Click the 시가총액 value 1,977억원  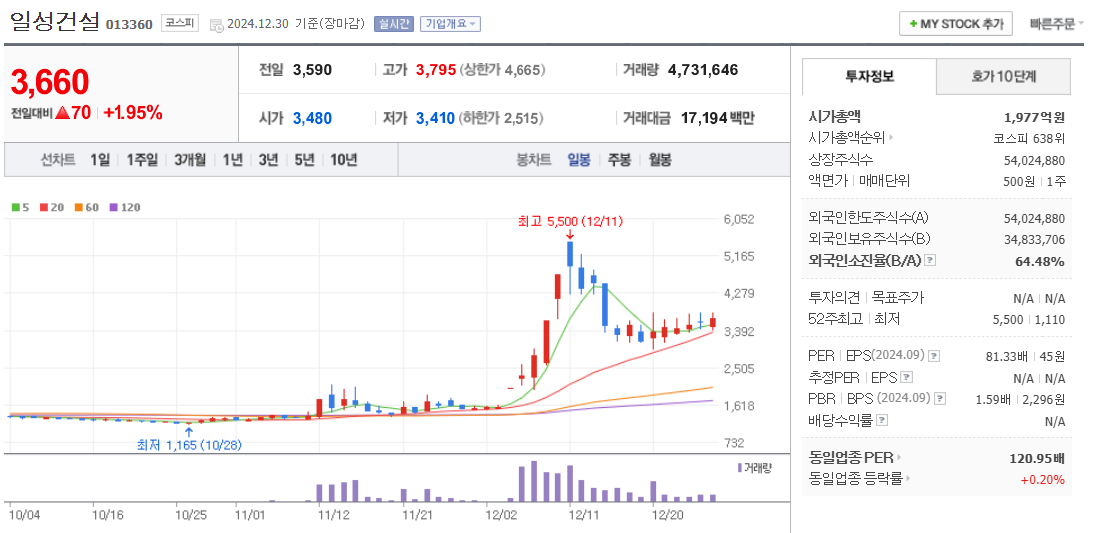(x=1035, y=117)
